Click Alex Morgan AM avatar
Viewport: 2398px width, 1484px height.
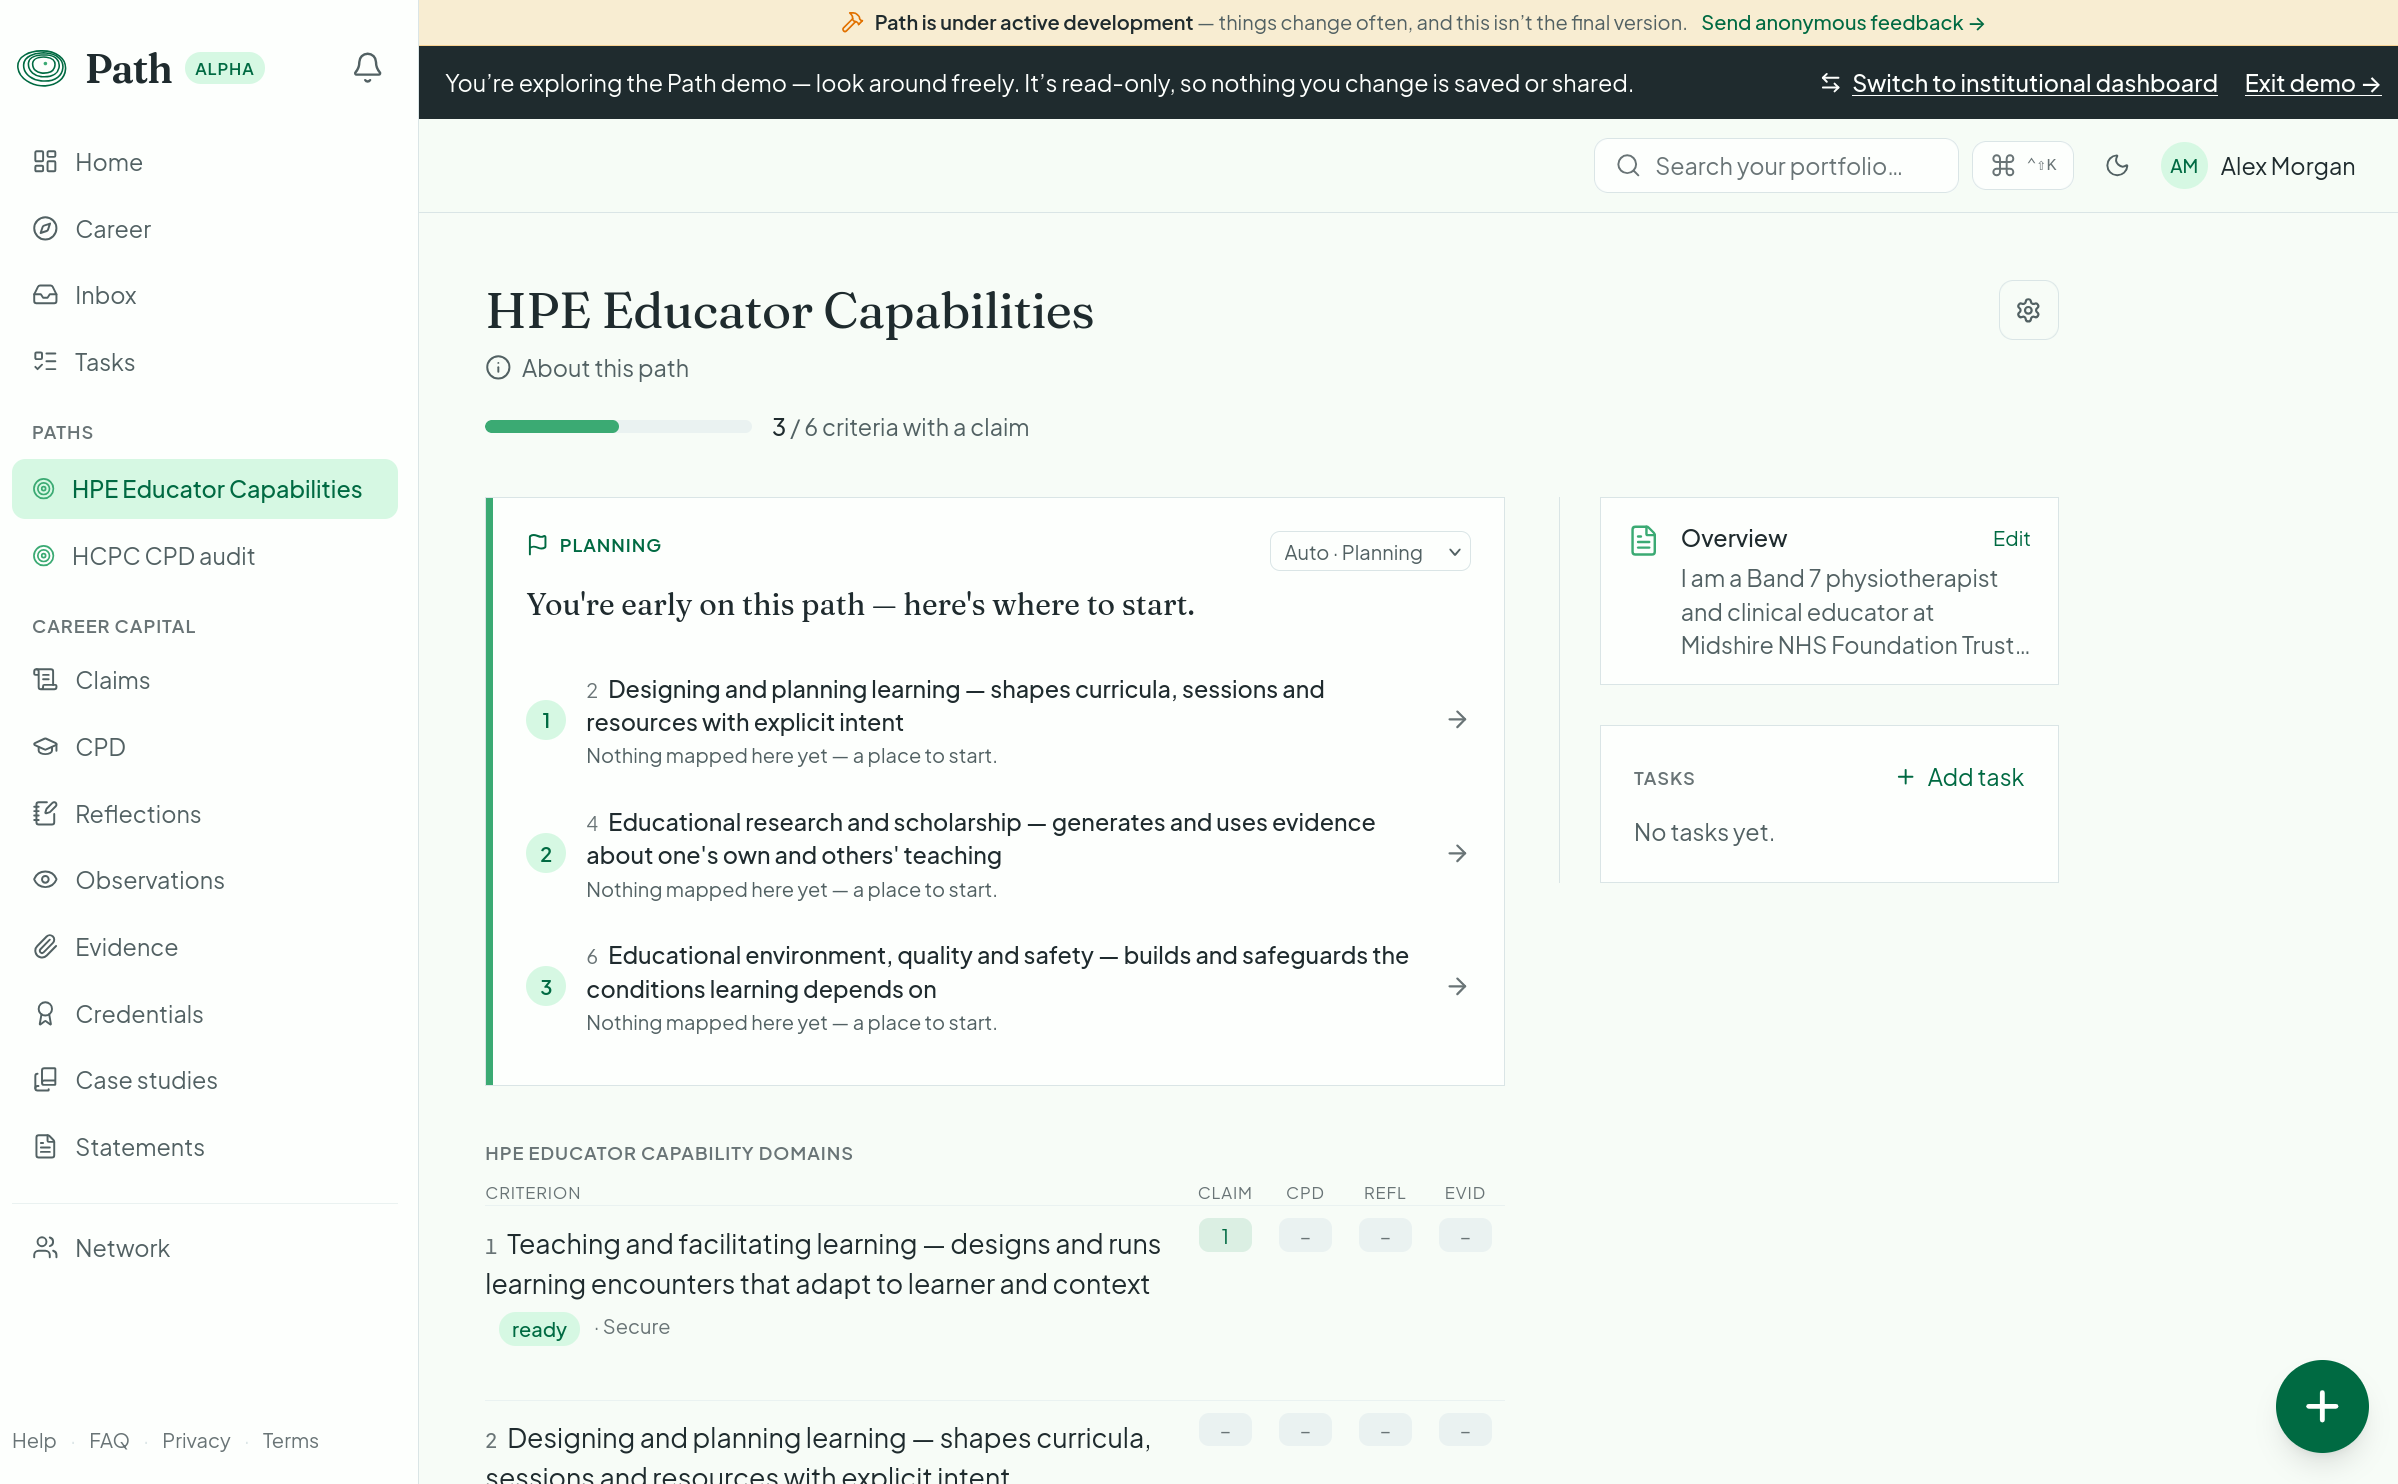(x=2184, y=166)
